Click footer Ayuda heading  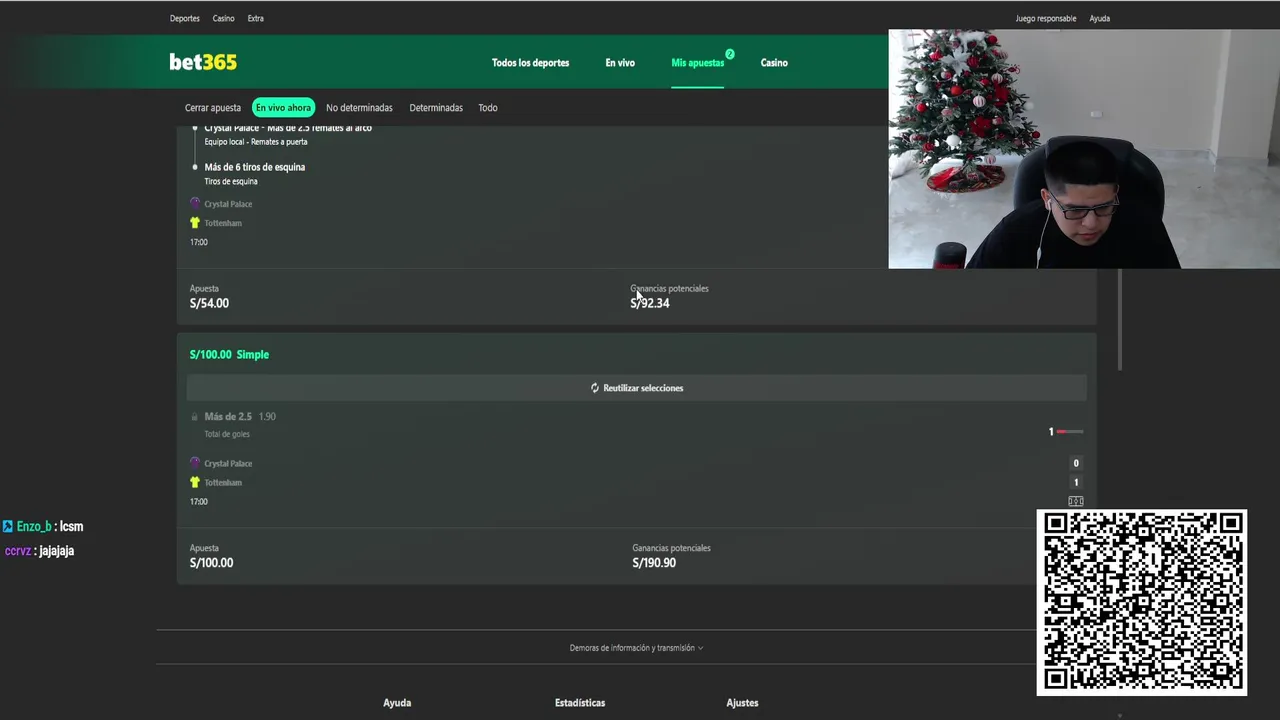tap(397, 703)
